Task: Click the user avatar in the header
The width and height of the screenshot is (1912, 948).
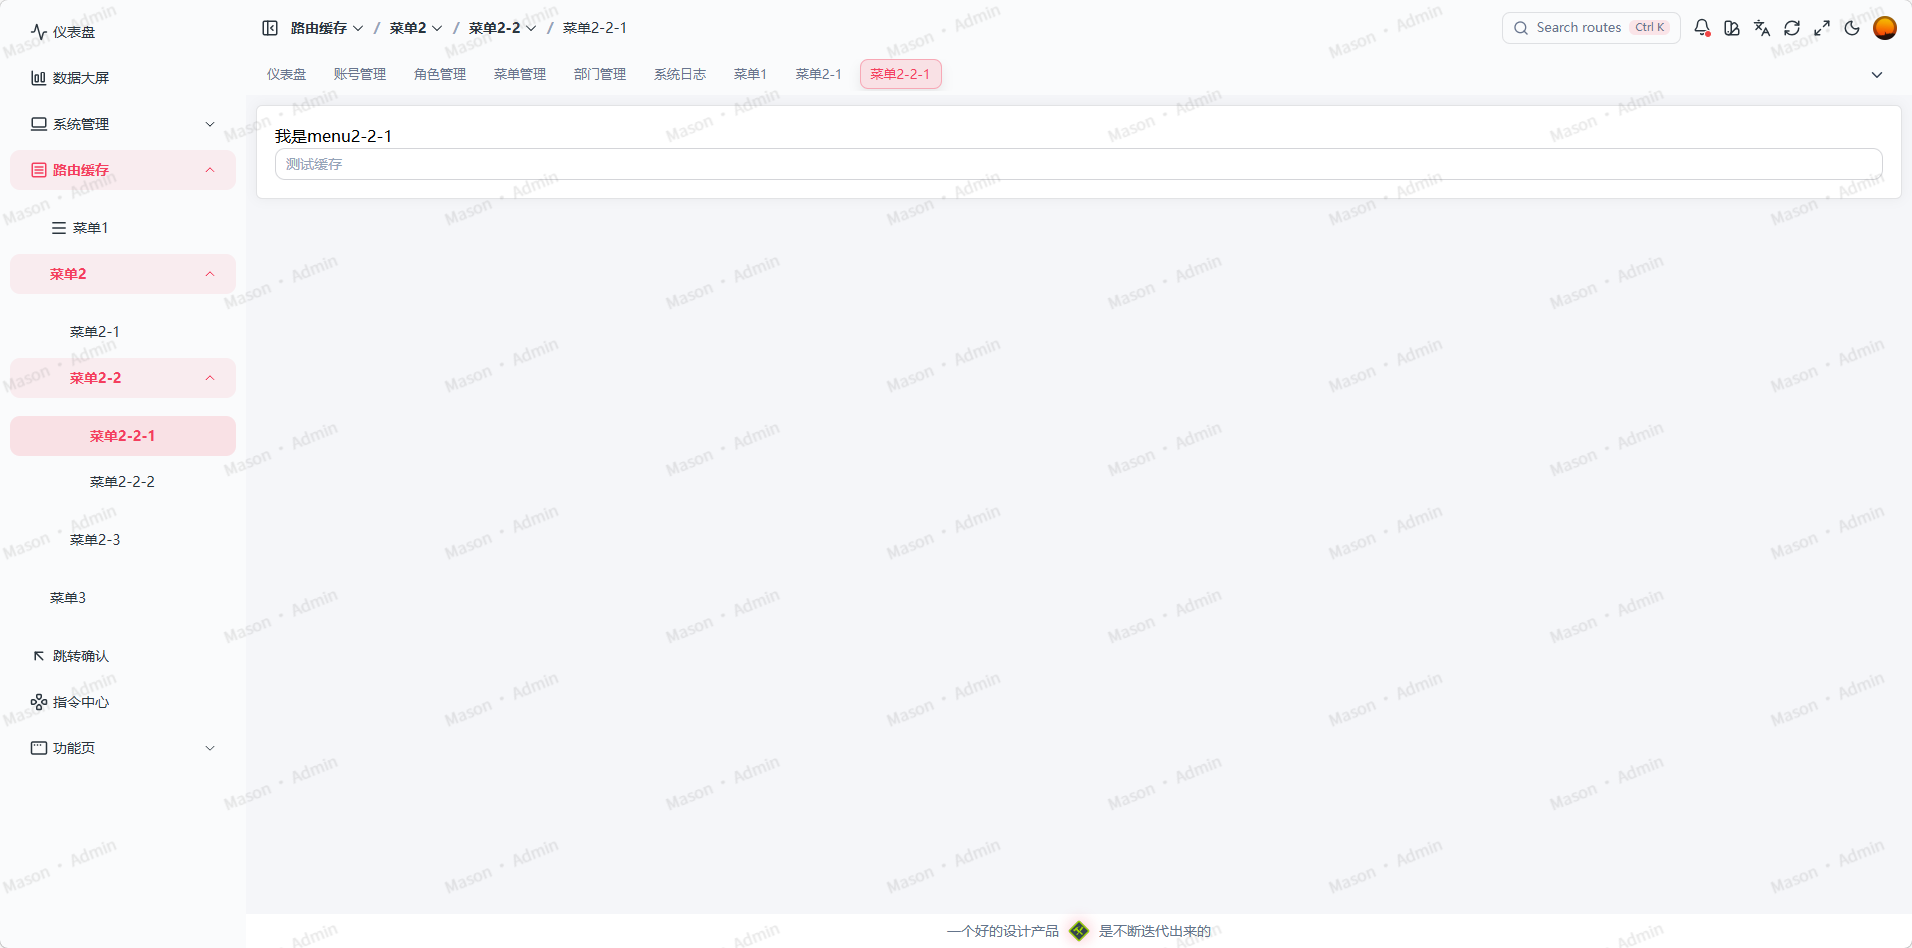Action: (x=1885, y=28)
